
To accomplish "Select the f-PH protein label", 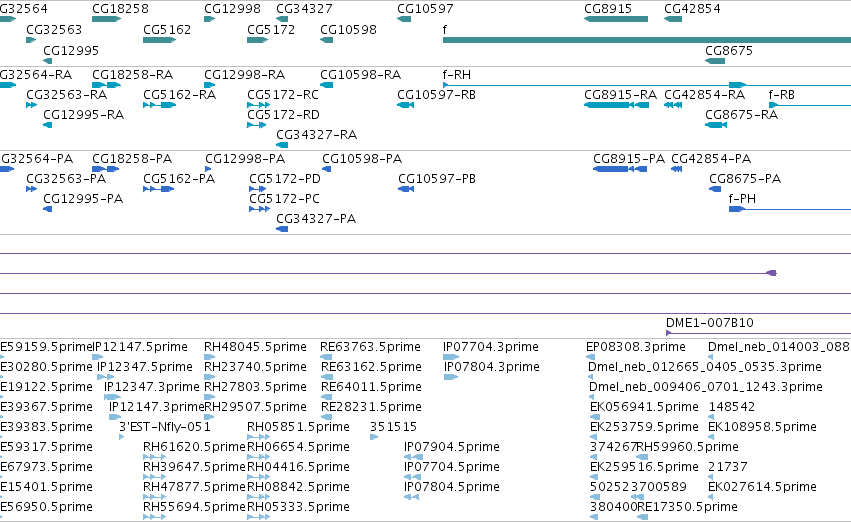I will tap(742, 199).
